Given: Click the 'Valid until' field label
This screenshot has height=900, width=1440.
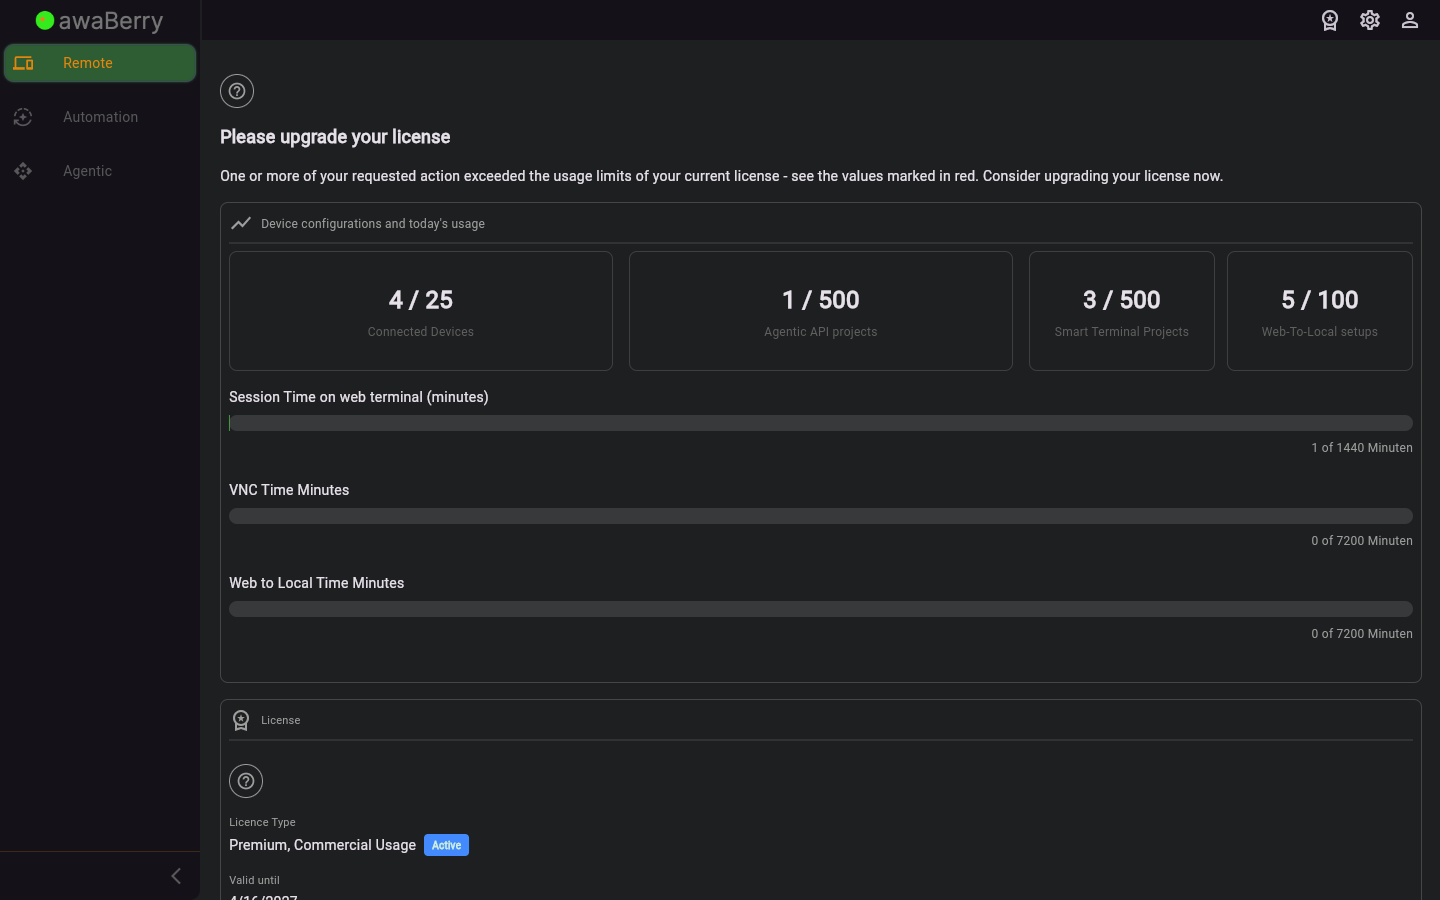Looking at the screenshot, I should (x=254, y=880).
